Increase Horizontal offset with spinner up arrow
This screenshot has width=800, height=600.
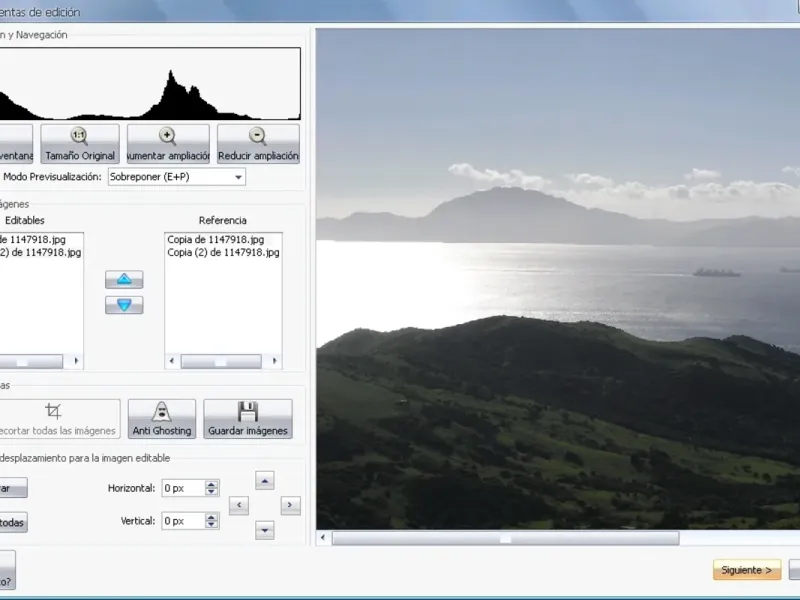[x=211, y=484]
